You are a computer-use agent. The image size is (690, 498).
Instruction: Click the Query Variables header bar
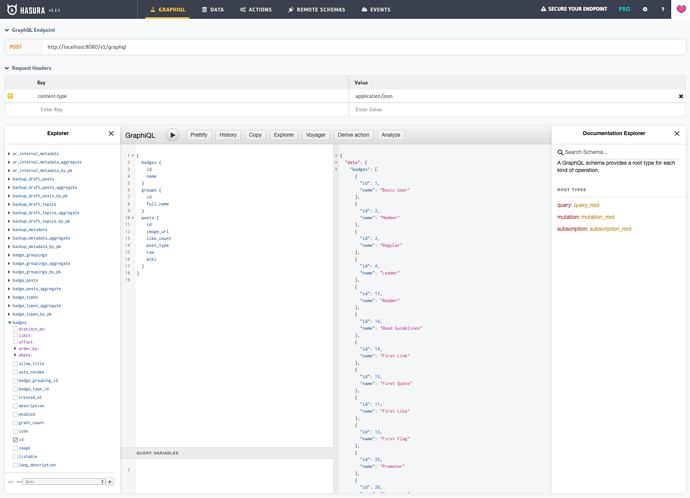tap(227, 453)
